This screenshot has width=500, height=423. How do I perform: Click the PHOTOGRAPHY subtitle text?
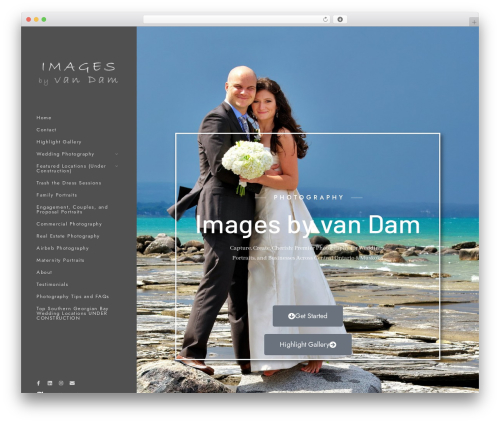click(308, 197)
